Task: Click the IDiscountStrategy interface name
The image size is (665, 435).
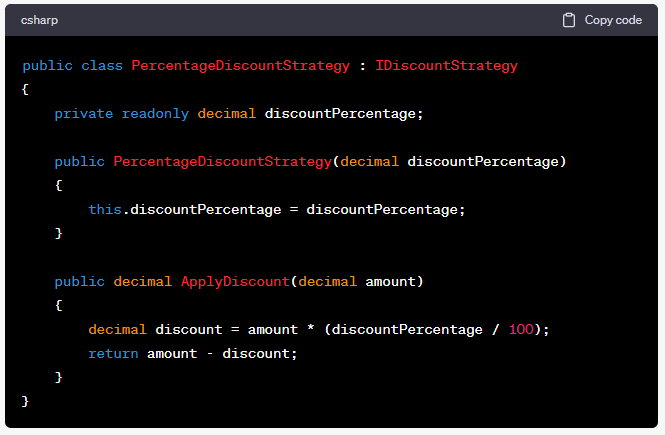Action: pos(446,66)
